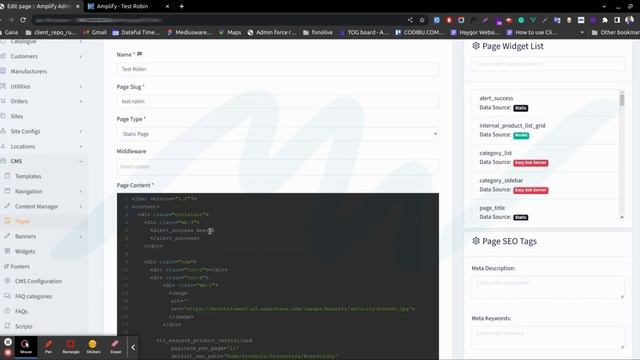Open CMS Configuration in the sidebar
The height and width of the screenshot is (360, 640).
click(38, 281)
